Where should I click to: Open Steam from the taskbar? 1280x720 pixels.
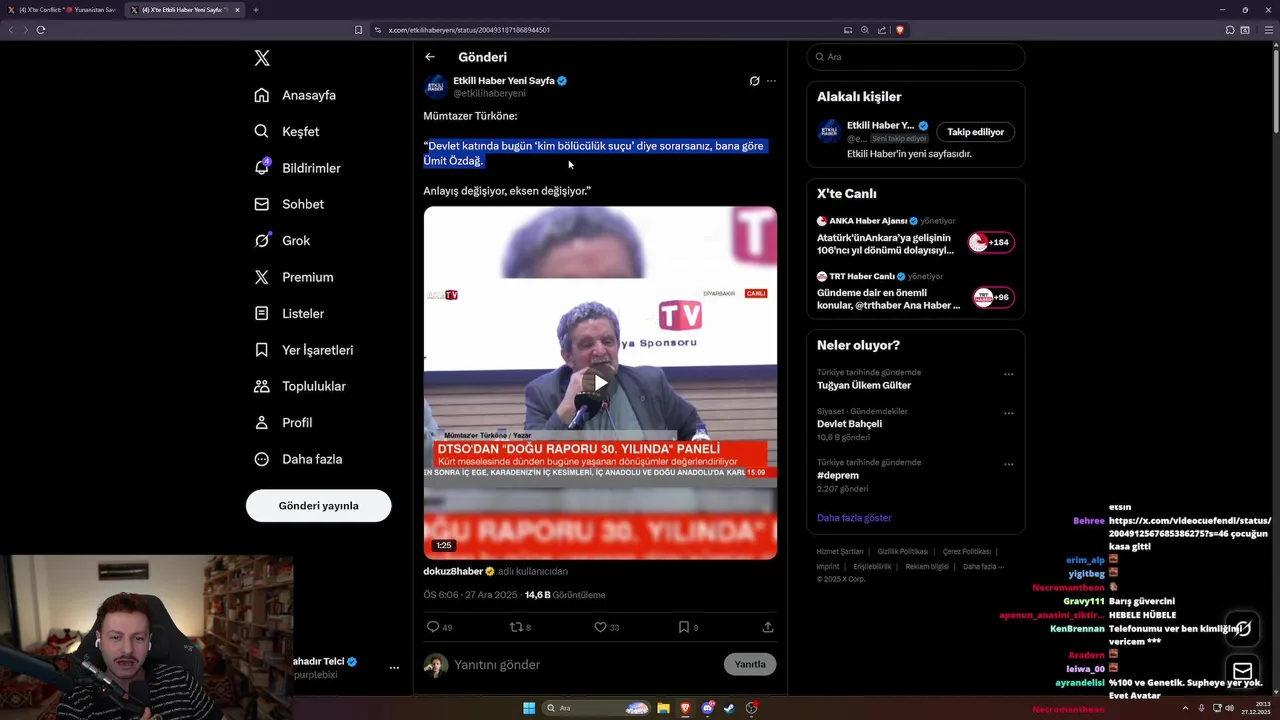coord(729,708)
